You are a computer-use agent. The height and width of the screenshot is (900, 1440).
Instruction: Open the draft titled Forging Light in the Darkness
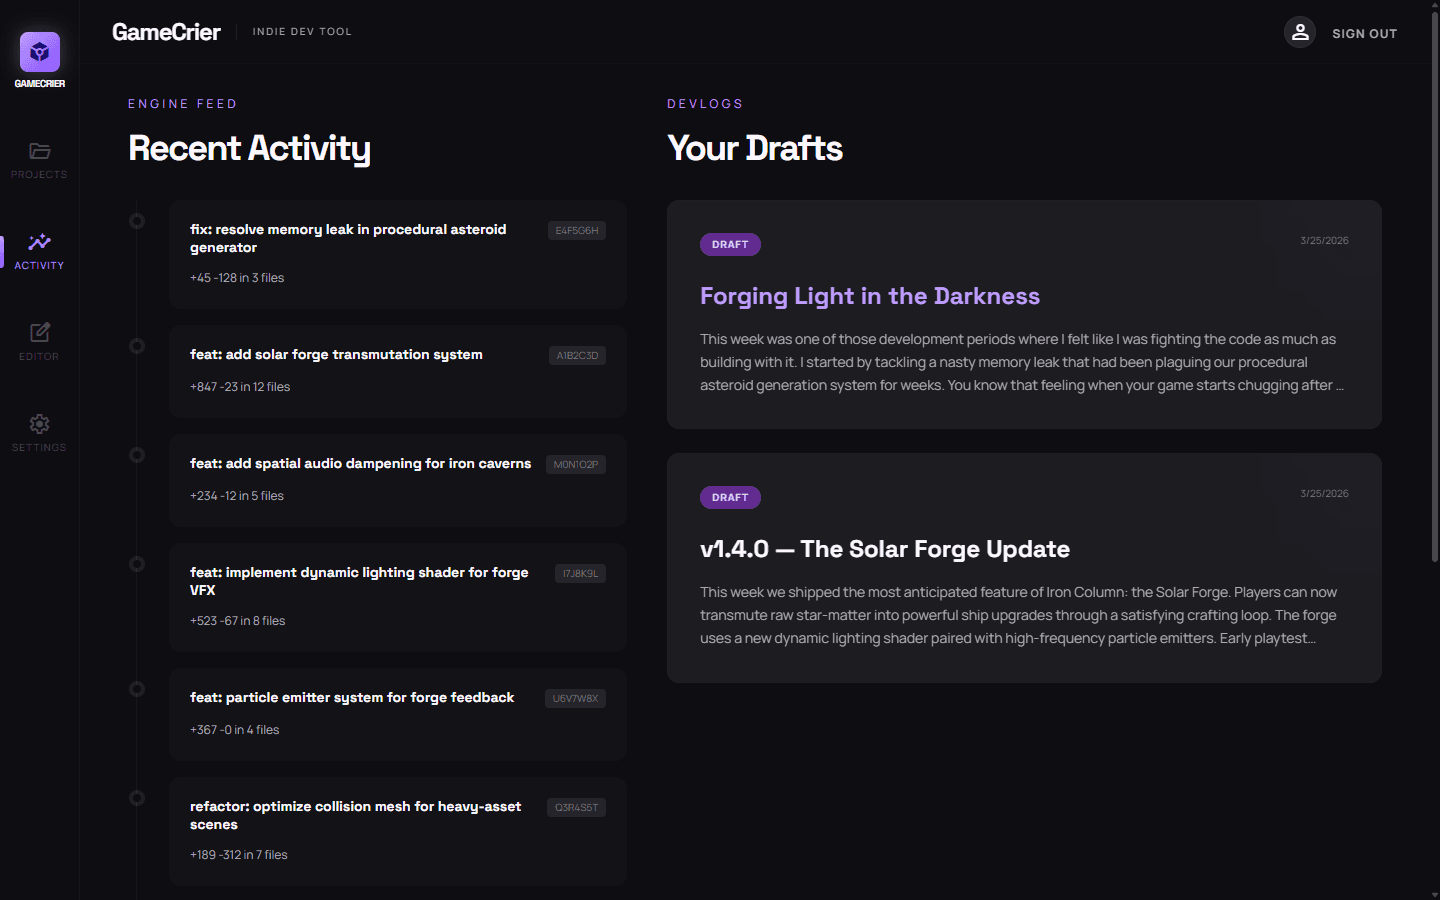[870, 296]
